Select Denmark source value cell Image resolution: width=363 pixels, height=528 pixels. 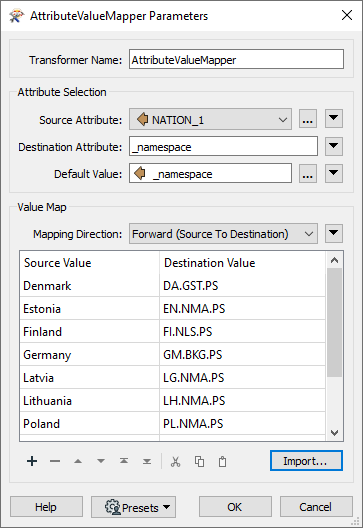(89, 286)
